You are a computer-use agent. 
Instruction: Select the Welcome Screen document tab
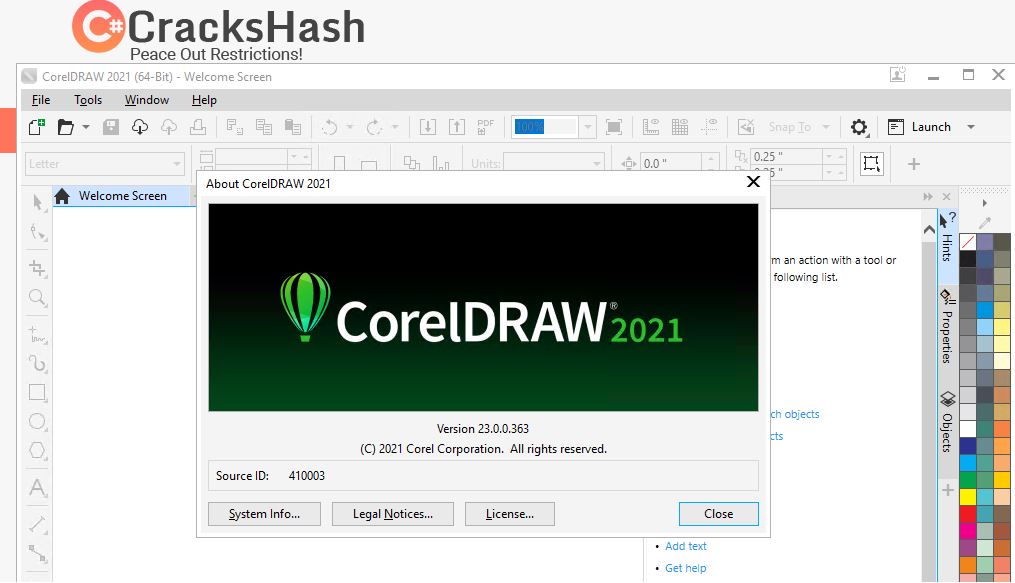pos(122,195)
